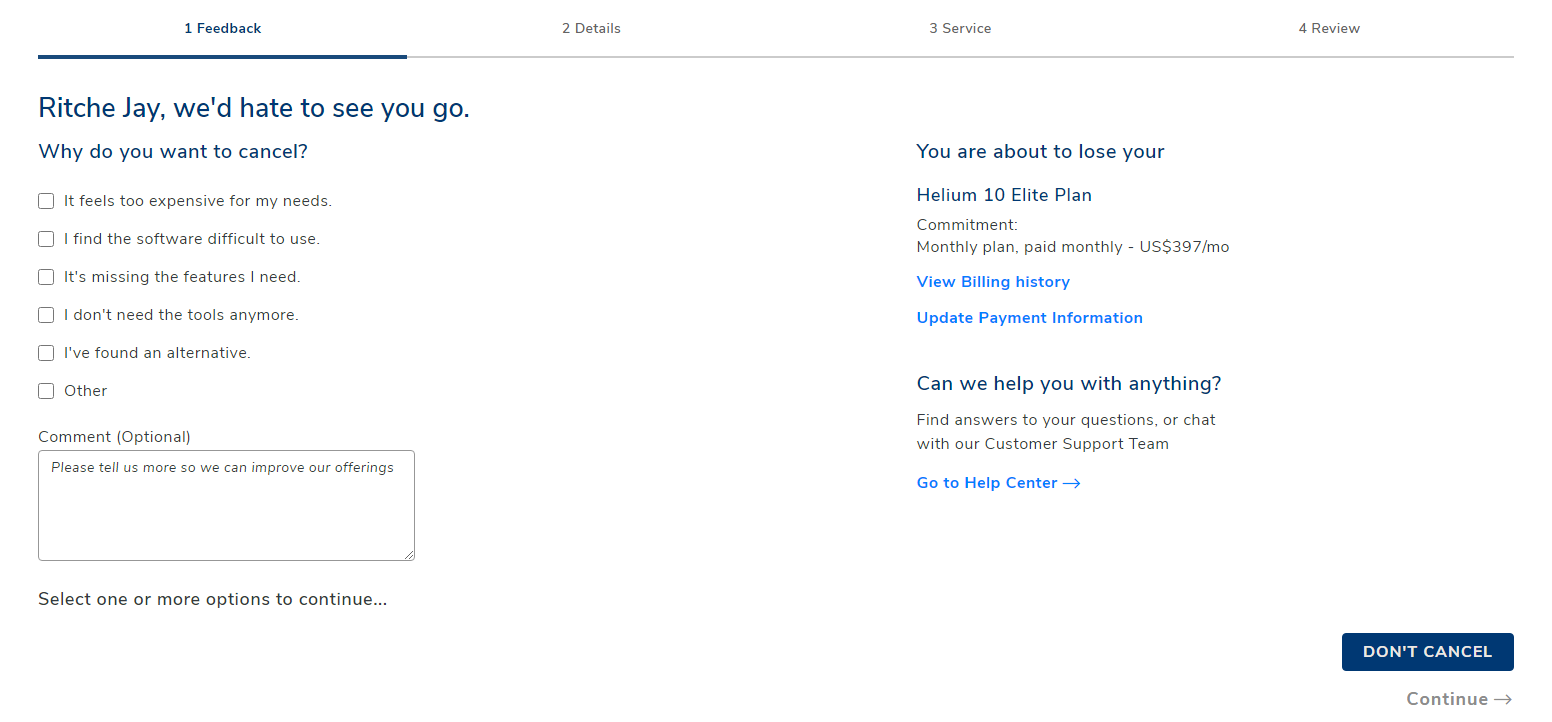Screen dimensions: 1552x722
Task: Check 'It feels too expensive for my needs'
Action: coord(46,201)
